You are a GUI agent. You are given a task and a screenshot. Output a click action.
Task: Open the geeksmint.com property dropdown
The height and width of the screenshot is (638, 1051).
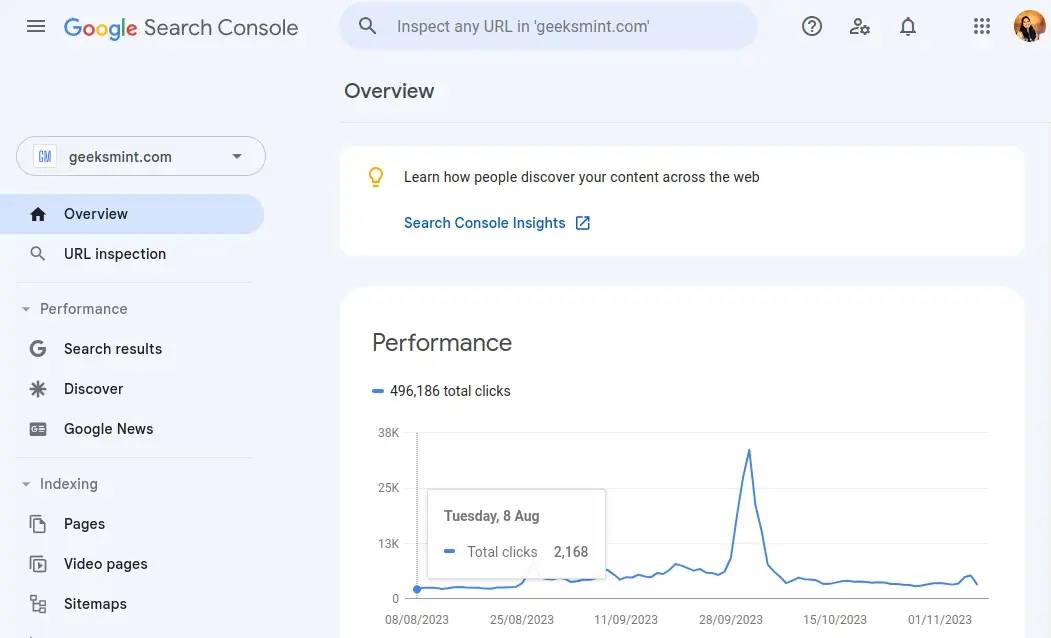pos(141,156)
